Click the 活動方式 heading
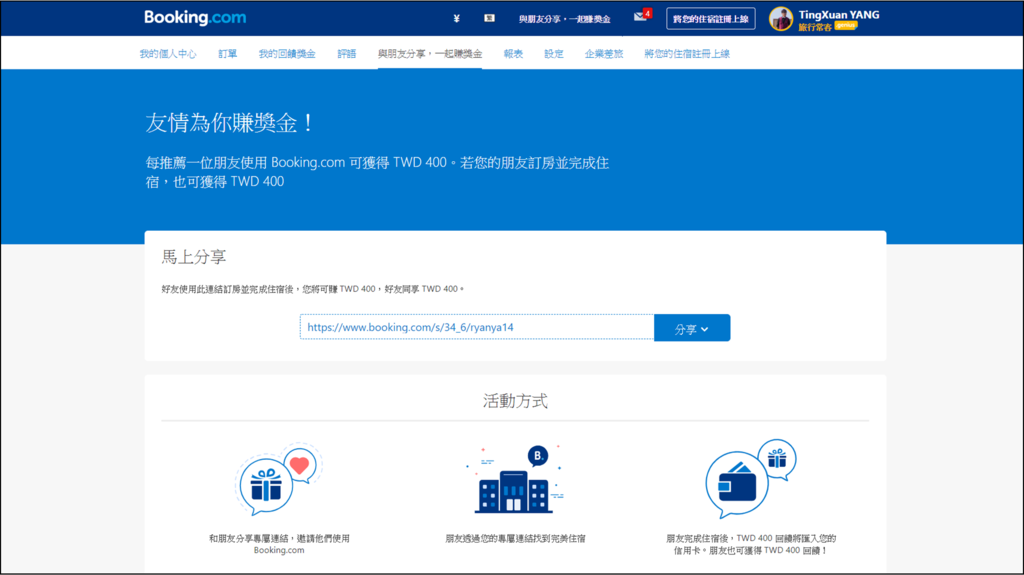1024x575 pixels. pyautogui.click(x=515, y=401)
